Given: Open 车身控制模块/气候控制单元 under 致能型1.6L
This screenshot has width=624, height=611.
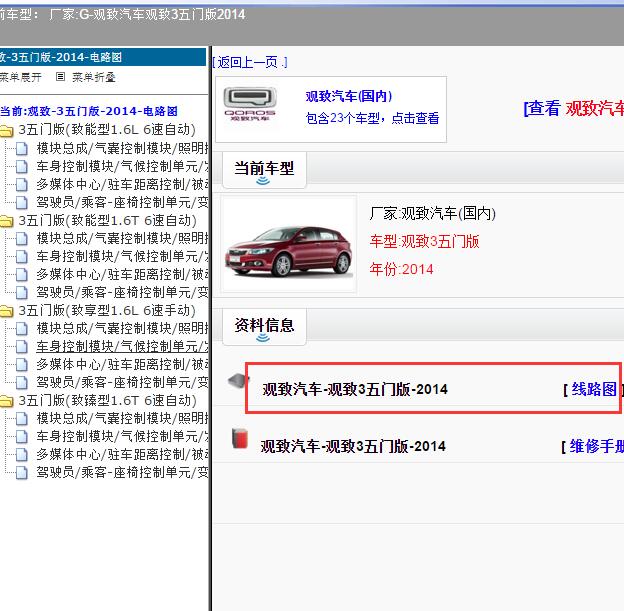Looking at the screenshot, I should coord(122,166).
